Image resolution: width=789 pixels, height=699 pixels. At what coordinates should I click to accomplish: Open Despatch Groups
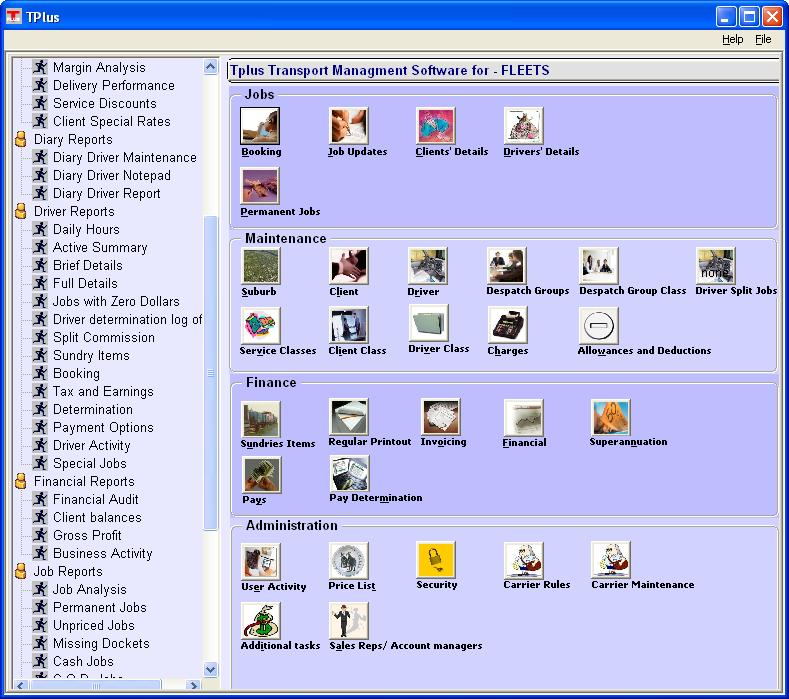[x=507, y=266]
